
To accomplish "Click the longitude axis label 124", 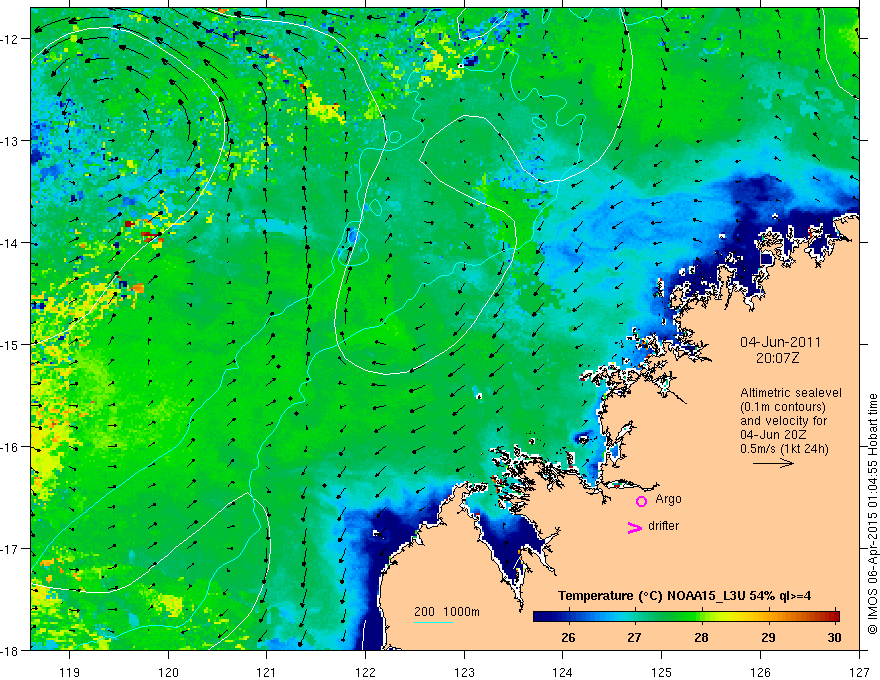I will tap(563, 672).
